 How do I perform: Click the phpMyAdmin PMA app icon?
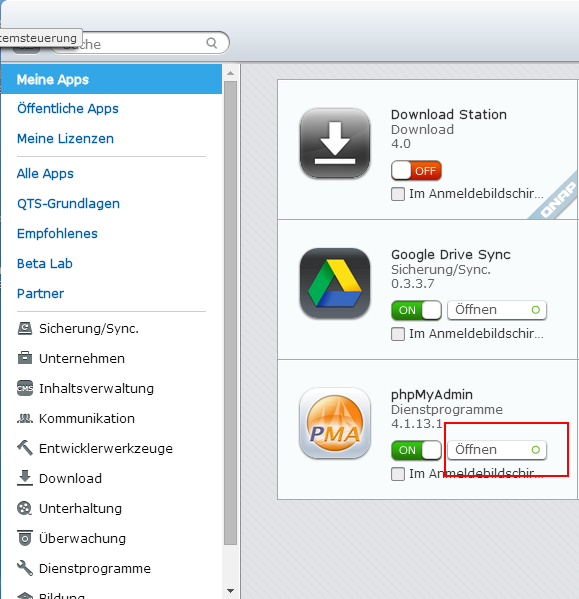point(335,423)
